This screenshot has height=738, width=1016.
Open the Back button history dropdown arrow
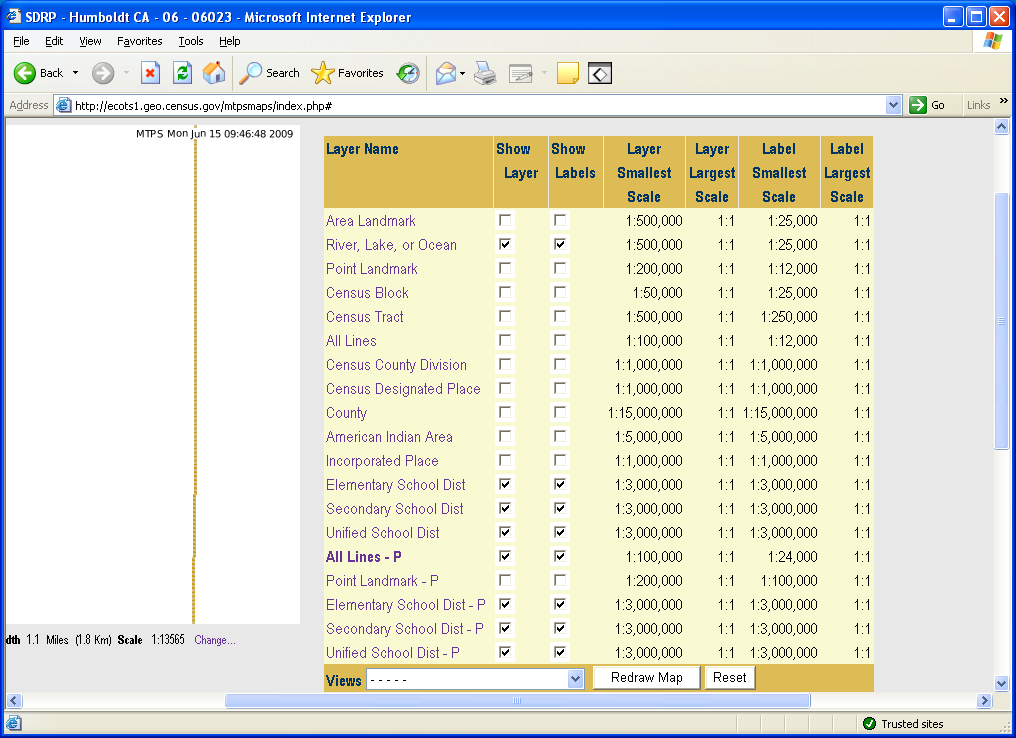pos(75,73)
